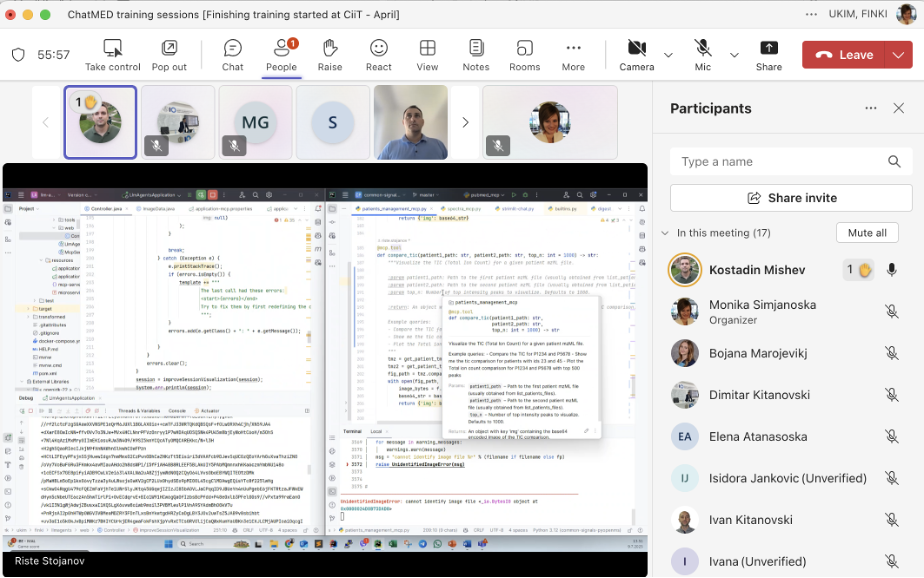Click the Share screen icon
Image resolution: width=924 pixels, height=578 pixels.
768,55
